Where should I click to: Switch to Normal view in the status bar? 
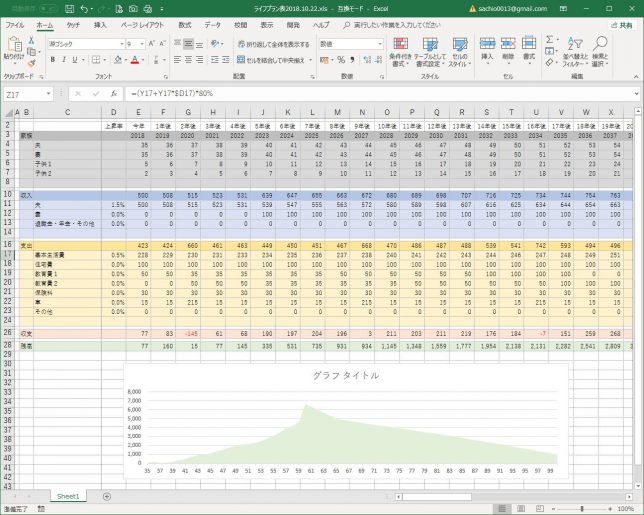tap(502, 509)
